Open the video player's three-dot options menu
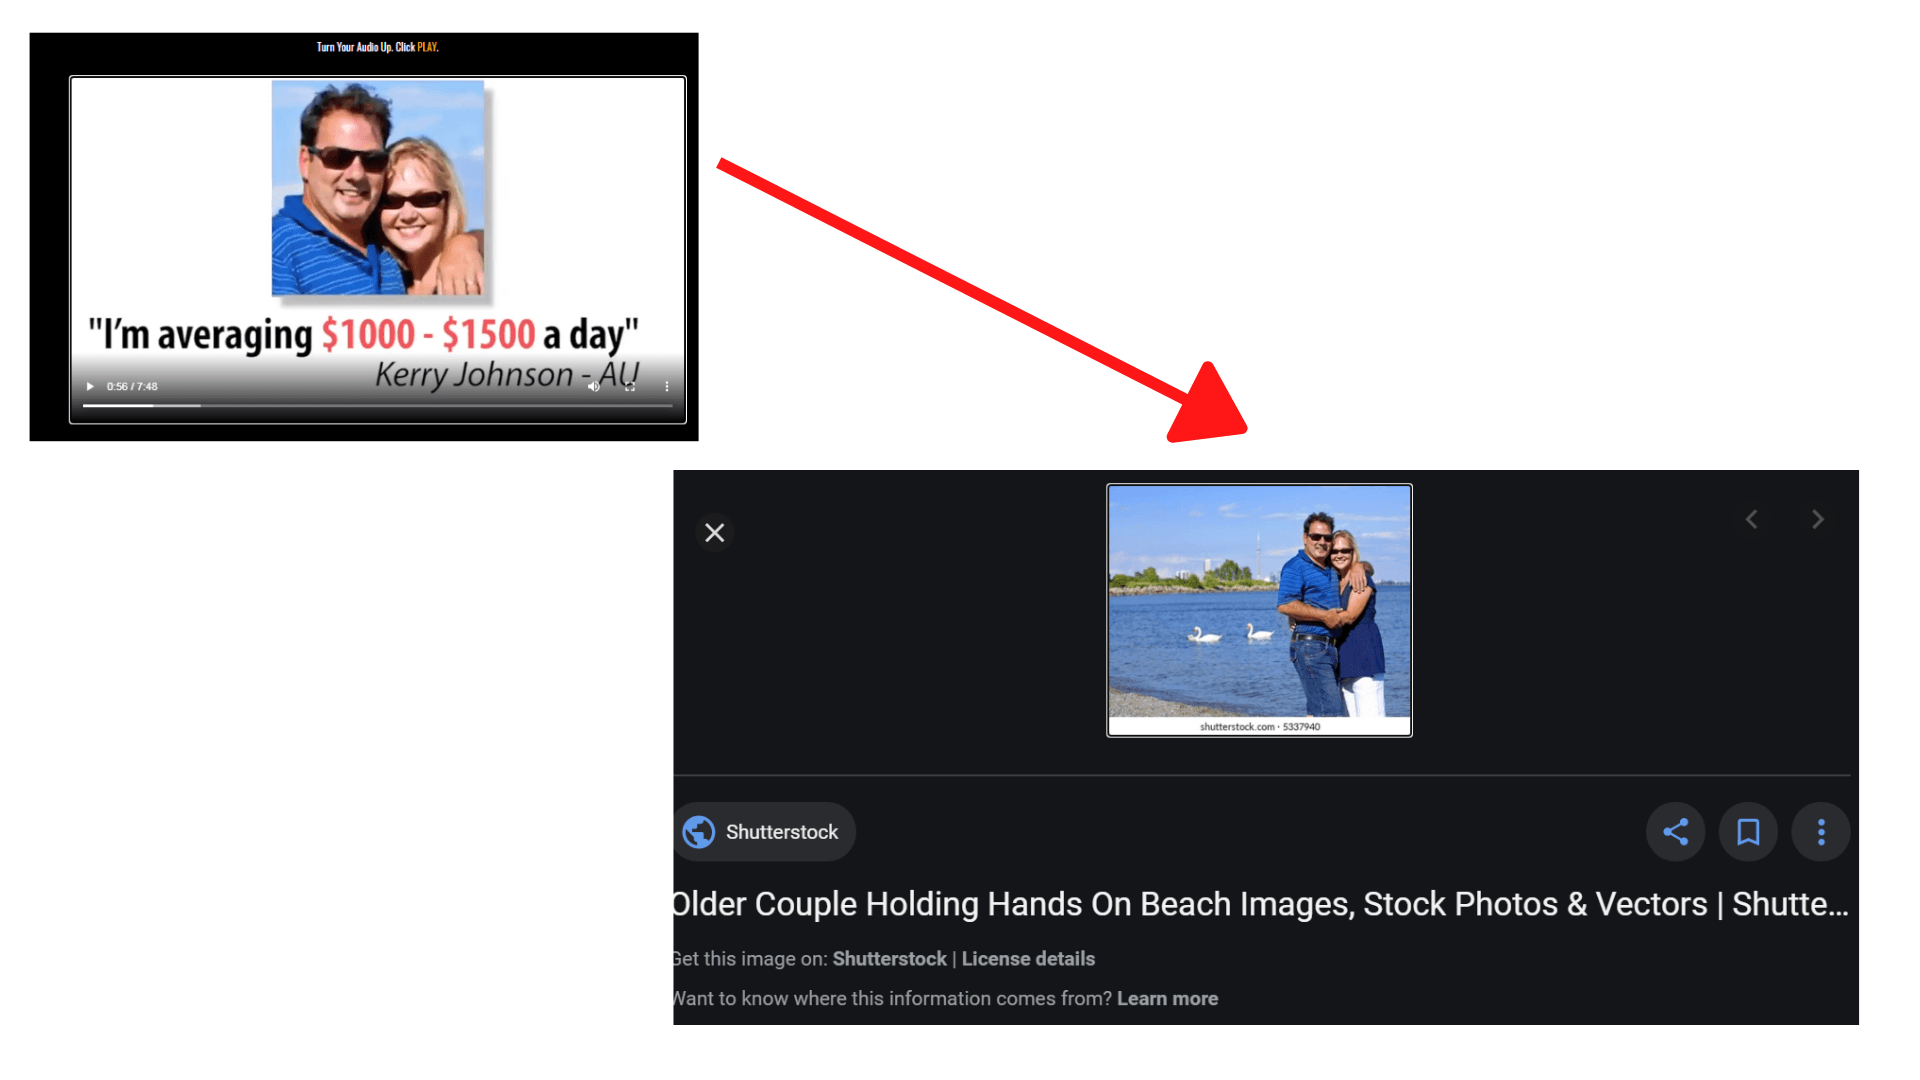The image size is (1920, 1080). [x=667, y=386]
